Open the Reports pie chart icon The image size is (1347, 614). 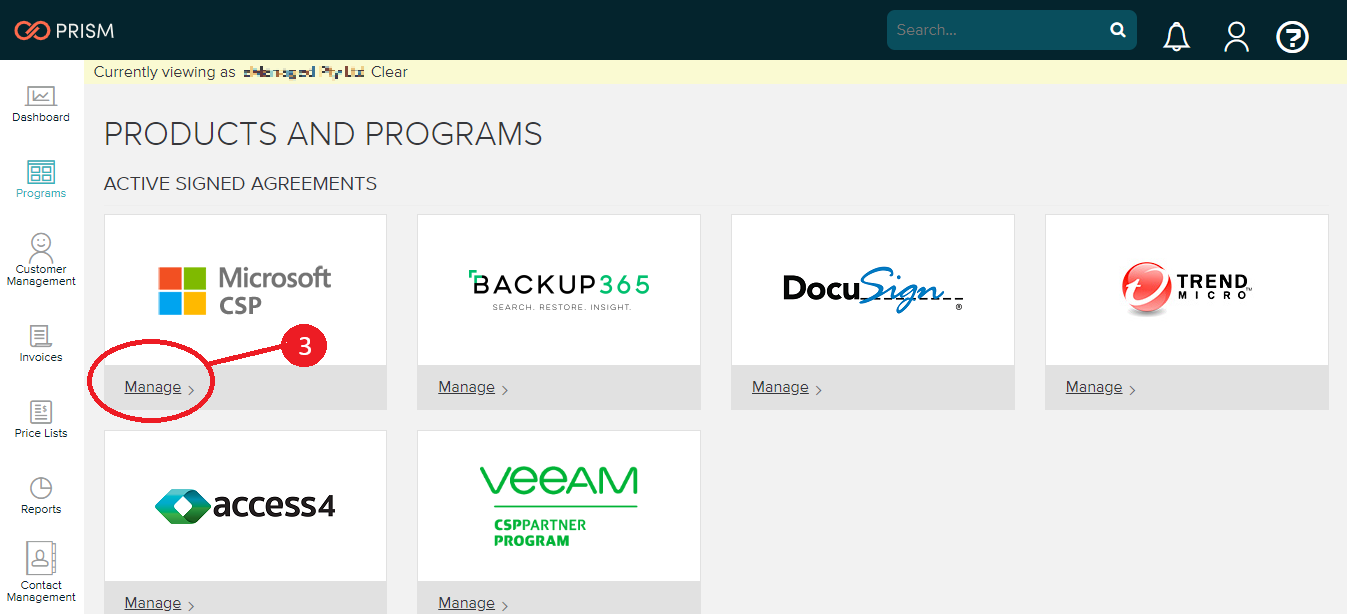(x=41, y=488)
